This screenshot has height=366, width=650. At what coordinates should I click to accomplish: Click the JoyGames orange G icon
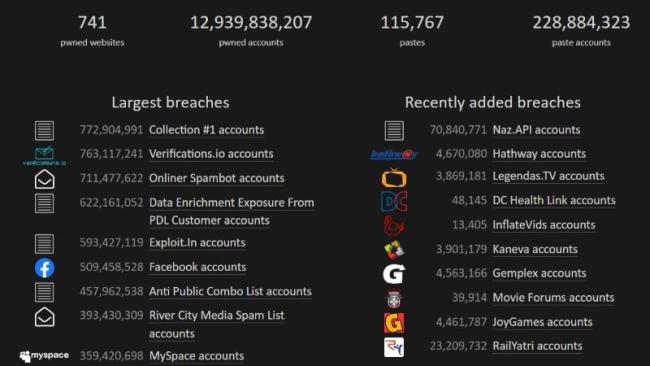tap(394, 322)
